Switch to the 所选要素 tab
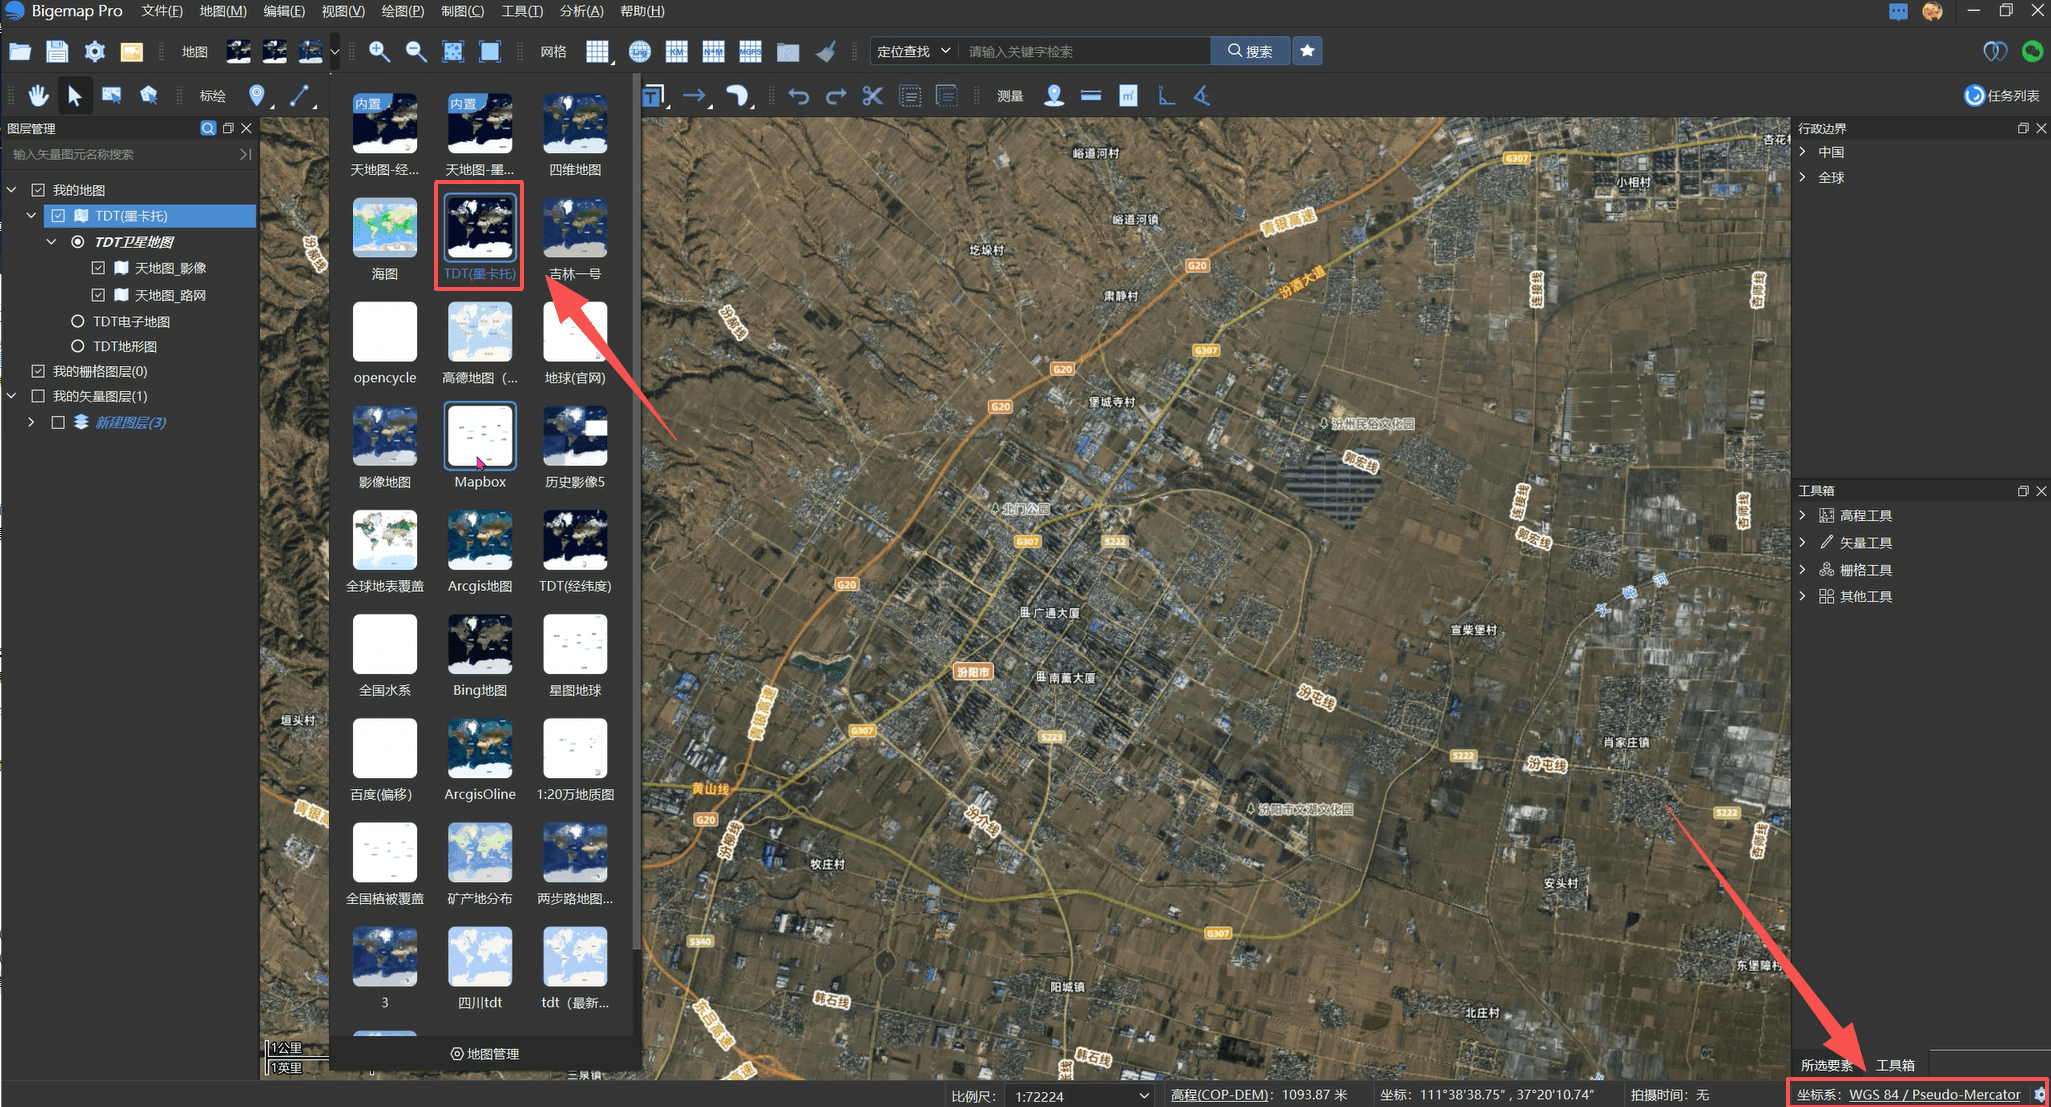Viewport: 2051px width, 1107px height. tap(1827, 1065)
